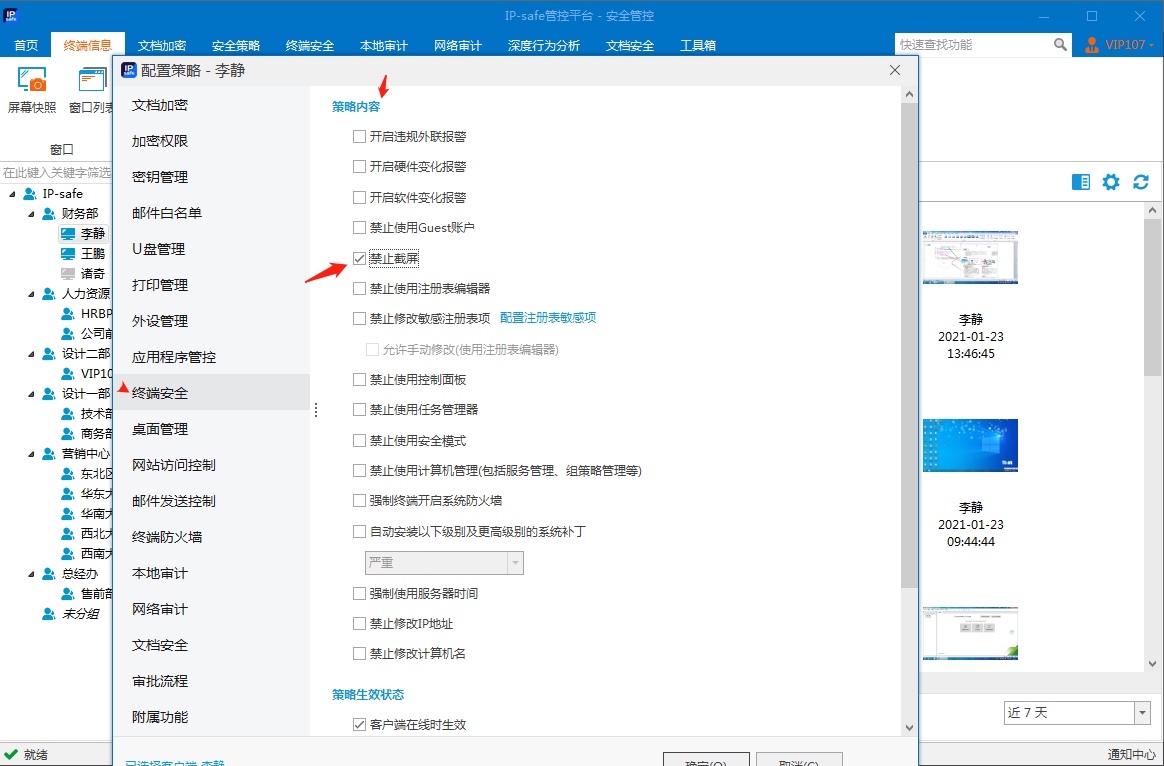Collapse the 设计二部 tree group

[31, 353]
